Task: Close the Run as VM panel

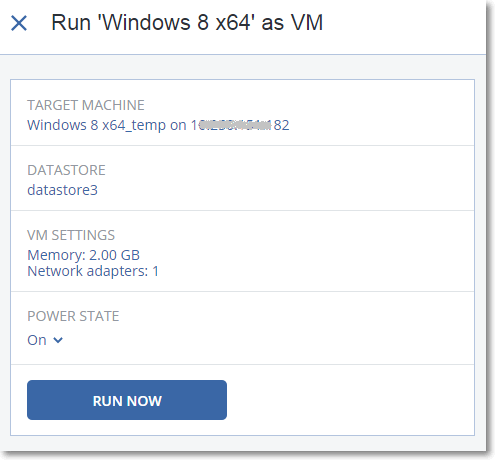Action: [x=19, y=23]
